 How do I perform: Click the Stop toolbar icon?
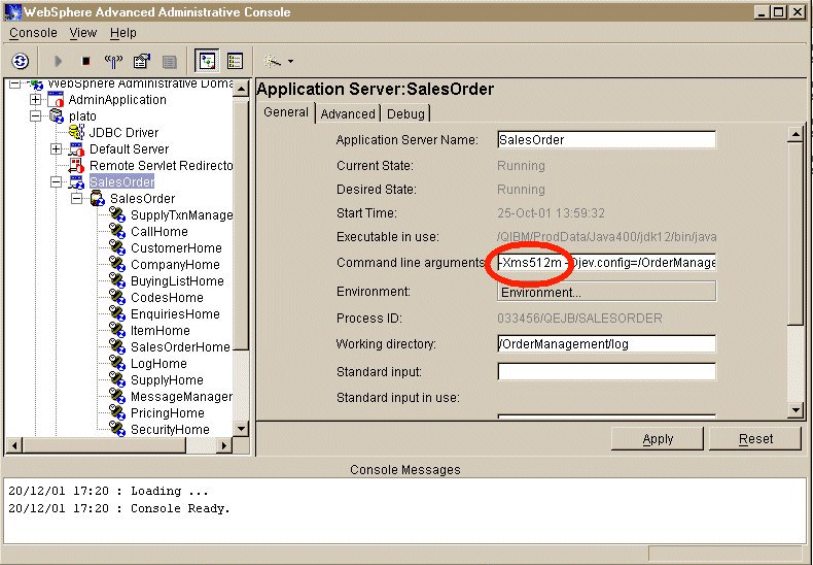86,61
